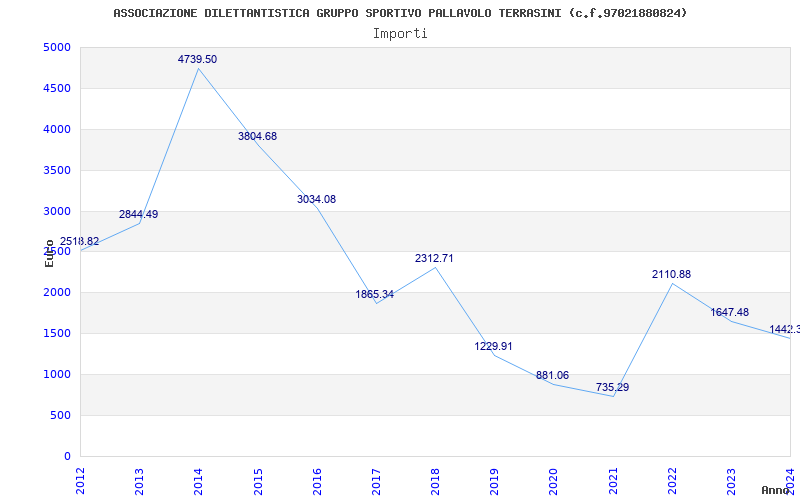Viewport: 800px width, 500px height.
Task: Click the x-axis year 2013
Action: (139, 481)
